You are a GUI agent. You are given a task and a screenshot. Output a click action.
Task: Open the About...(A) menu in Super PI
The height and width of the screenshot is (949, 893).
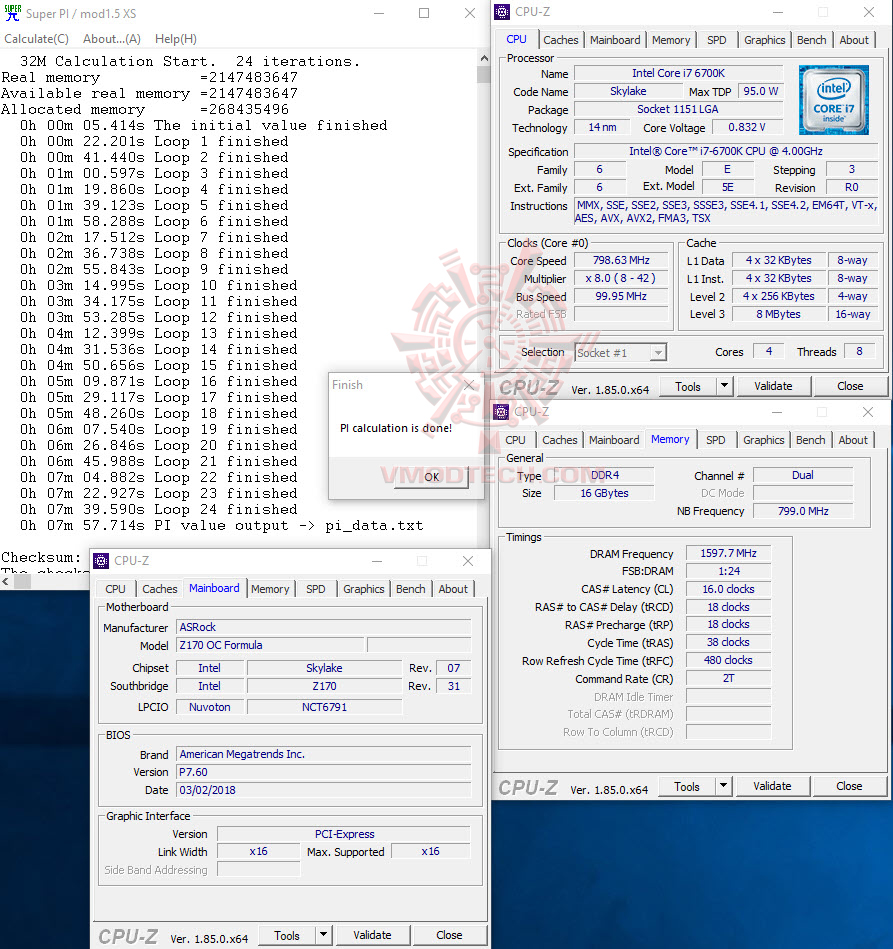[x=111, y=39]
